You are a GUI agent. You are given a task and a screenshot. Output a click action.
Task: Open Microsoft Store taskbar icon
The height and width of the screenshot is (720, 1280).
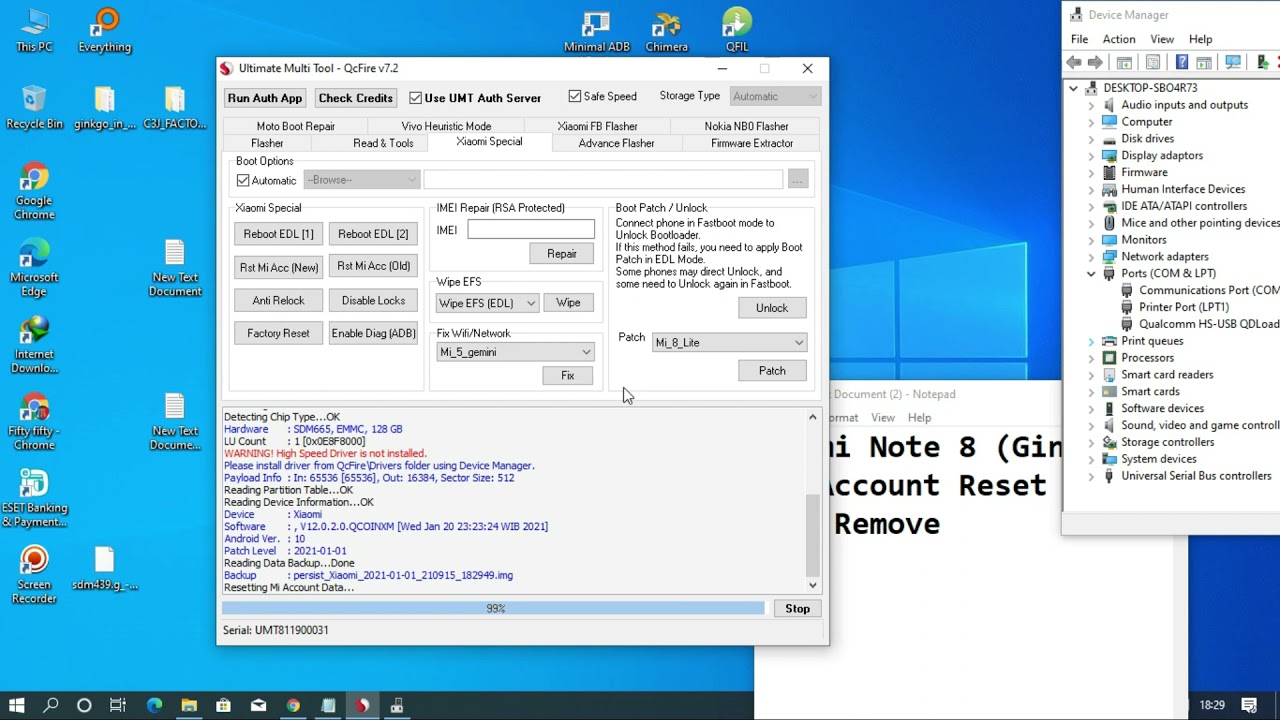coord(224,705)
